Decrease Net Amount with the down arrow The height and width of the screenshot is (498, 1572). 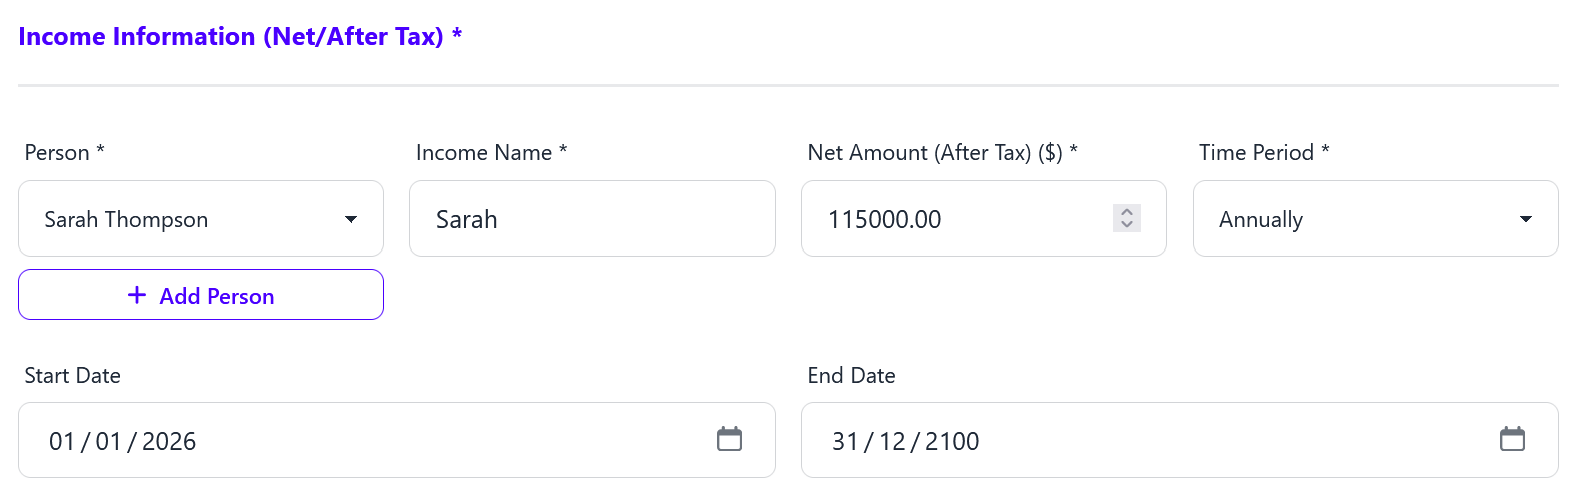(1127, 225)
